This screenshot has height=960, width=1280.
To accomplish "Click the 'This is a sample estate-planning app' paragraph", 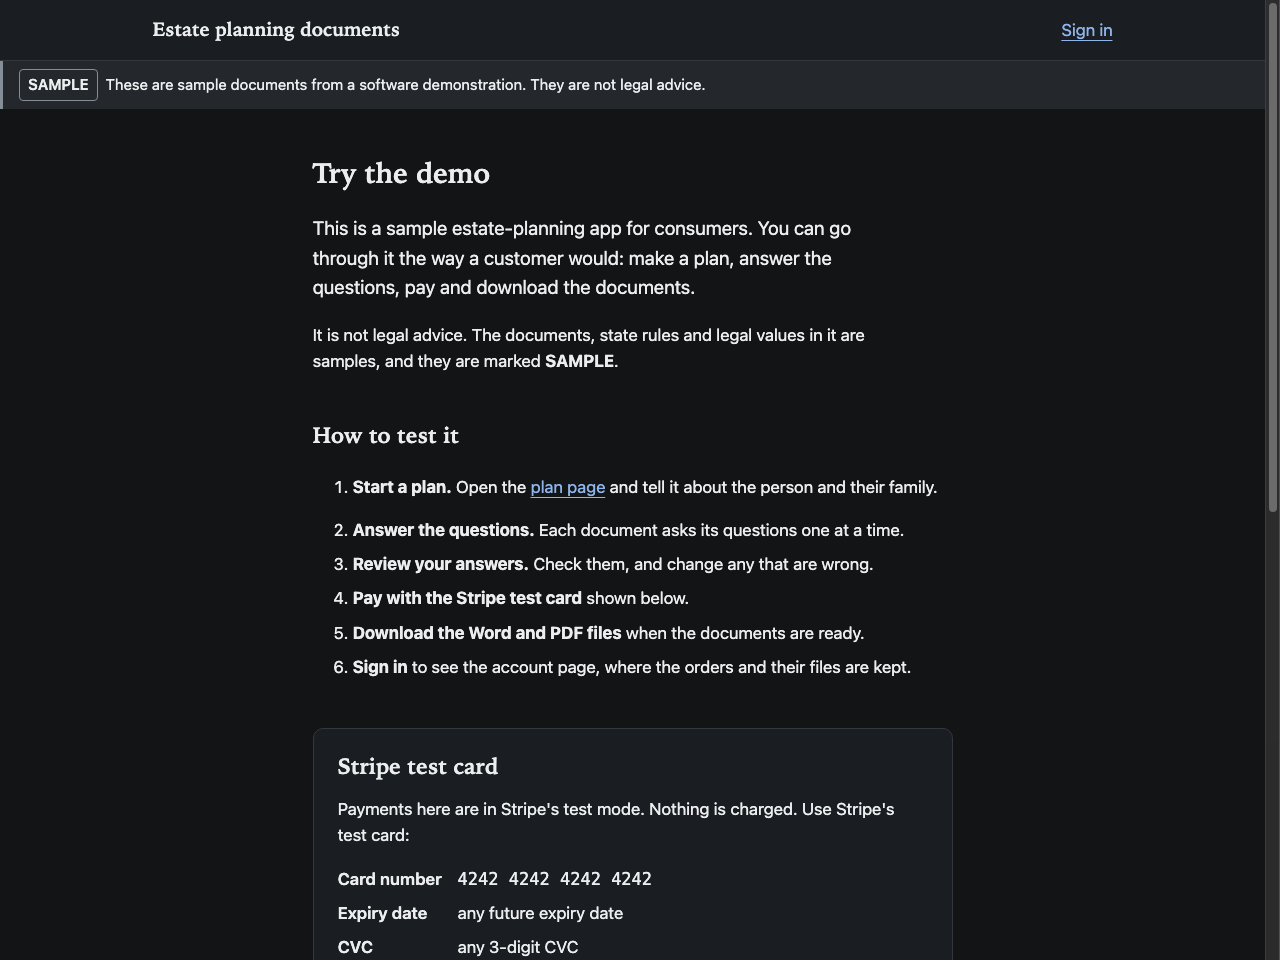I will click(582, 258).
